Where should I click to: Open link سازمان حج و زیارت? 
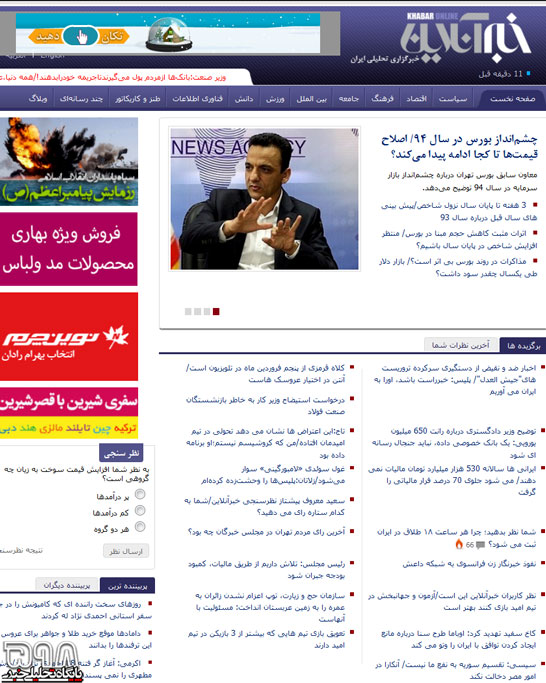point(270,607)
